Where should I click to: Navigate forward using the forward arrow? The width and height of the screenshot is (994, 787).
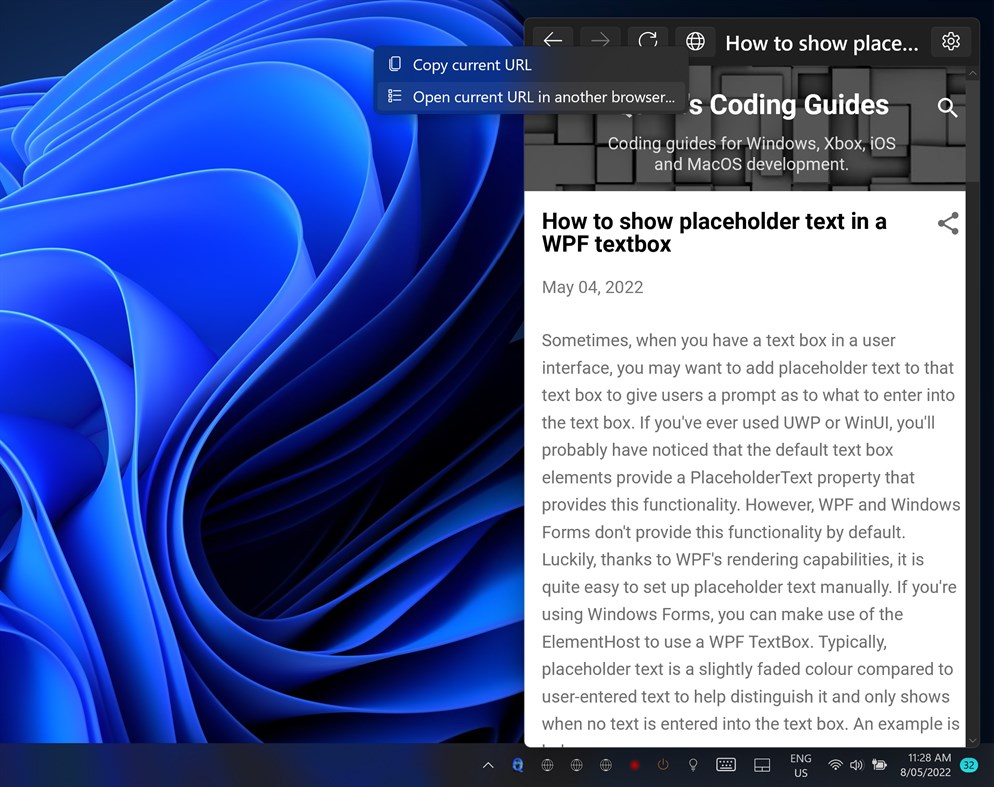600,41
